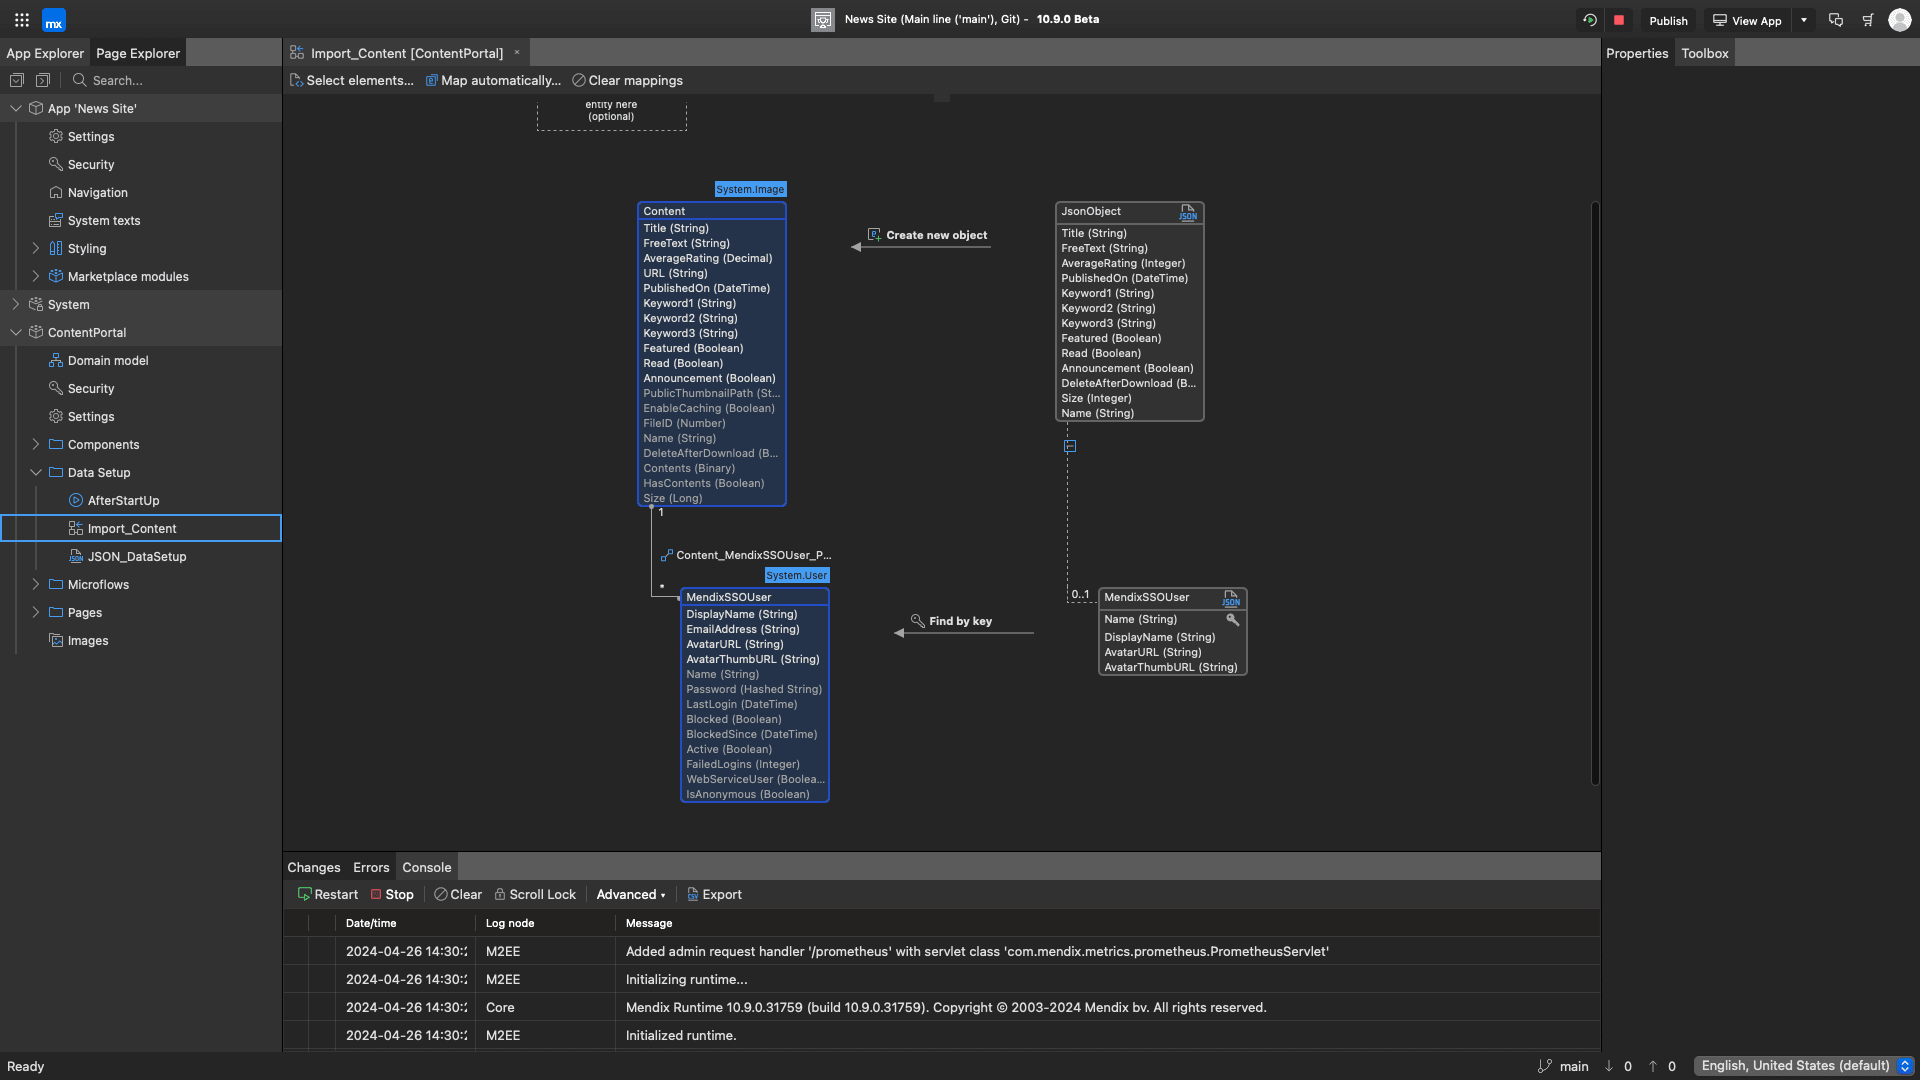The height and width of the screenshot is (1080, 1920).
Task: Click Select elements... button
Action: point(351,80)
